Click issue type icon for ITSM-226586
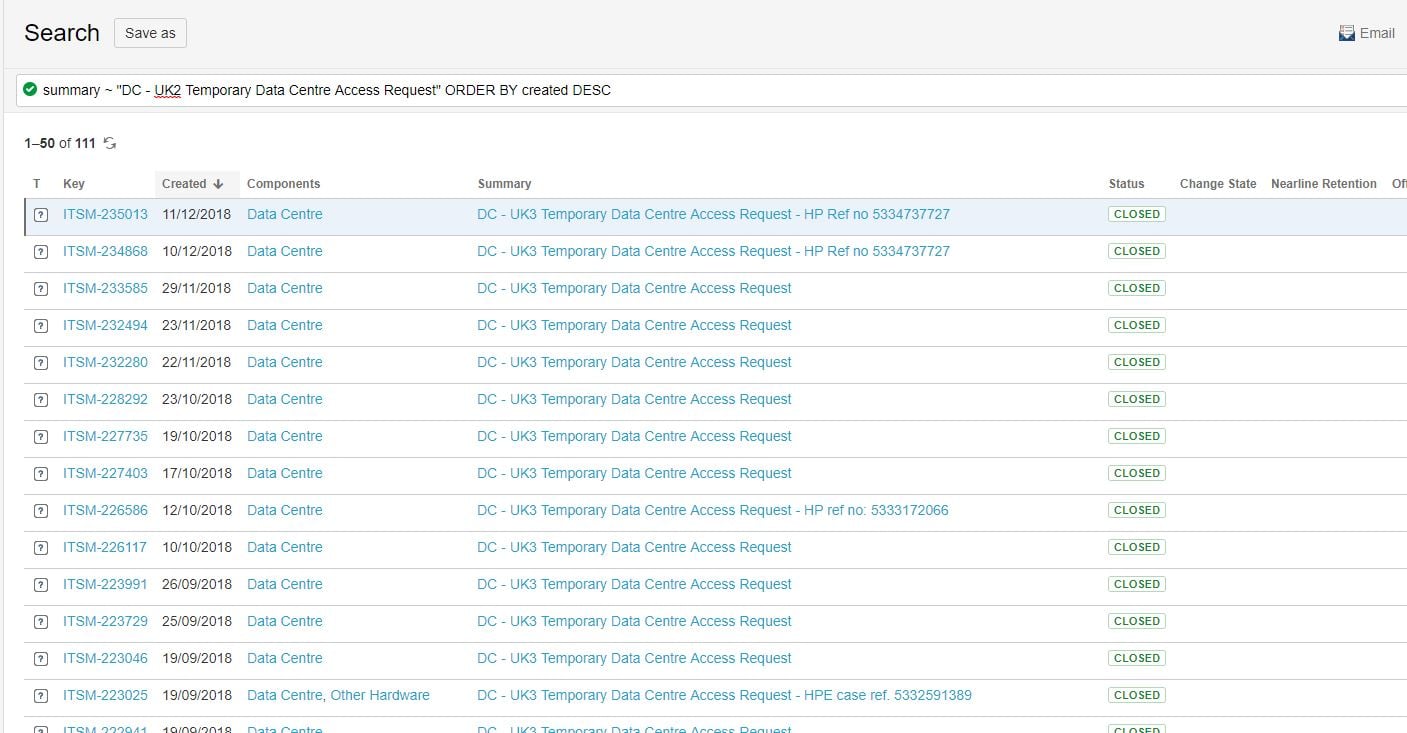Viewport: 1407px width, 733px height. [41, 511]
